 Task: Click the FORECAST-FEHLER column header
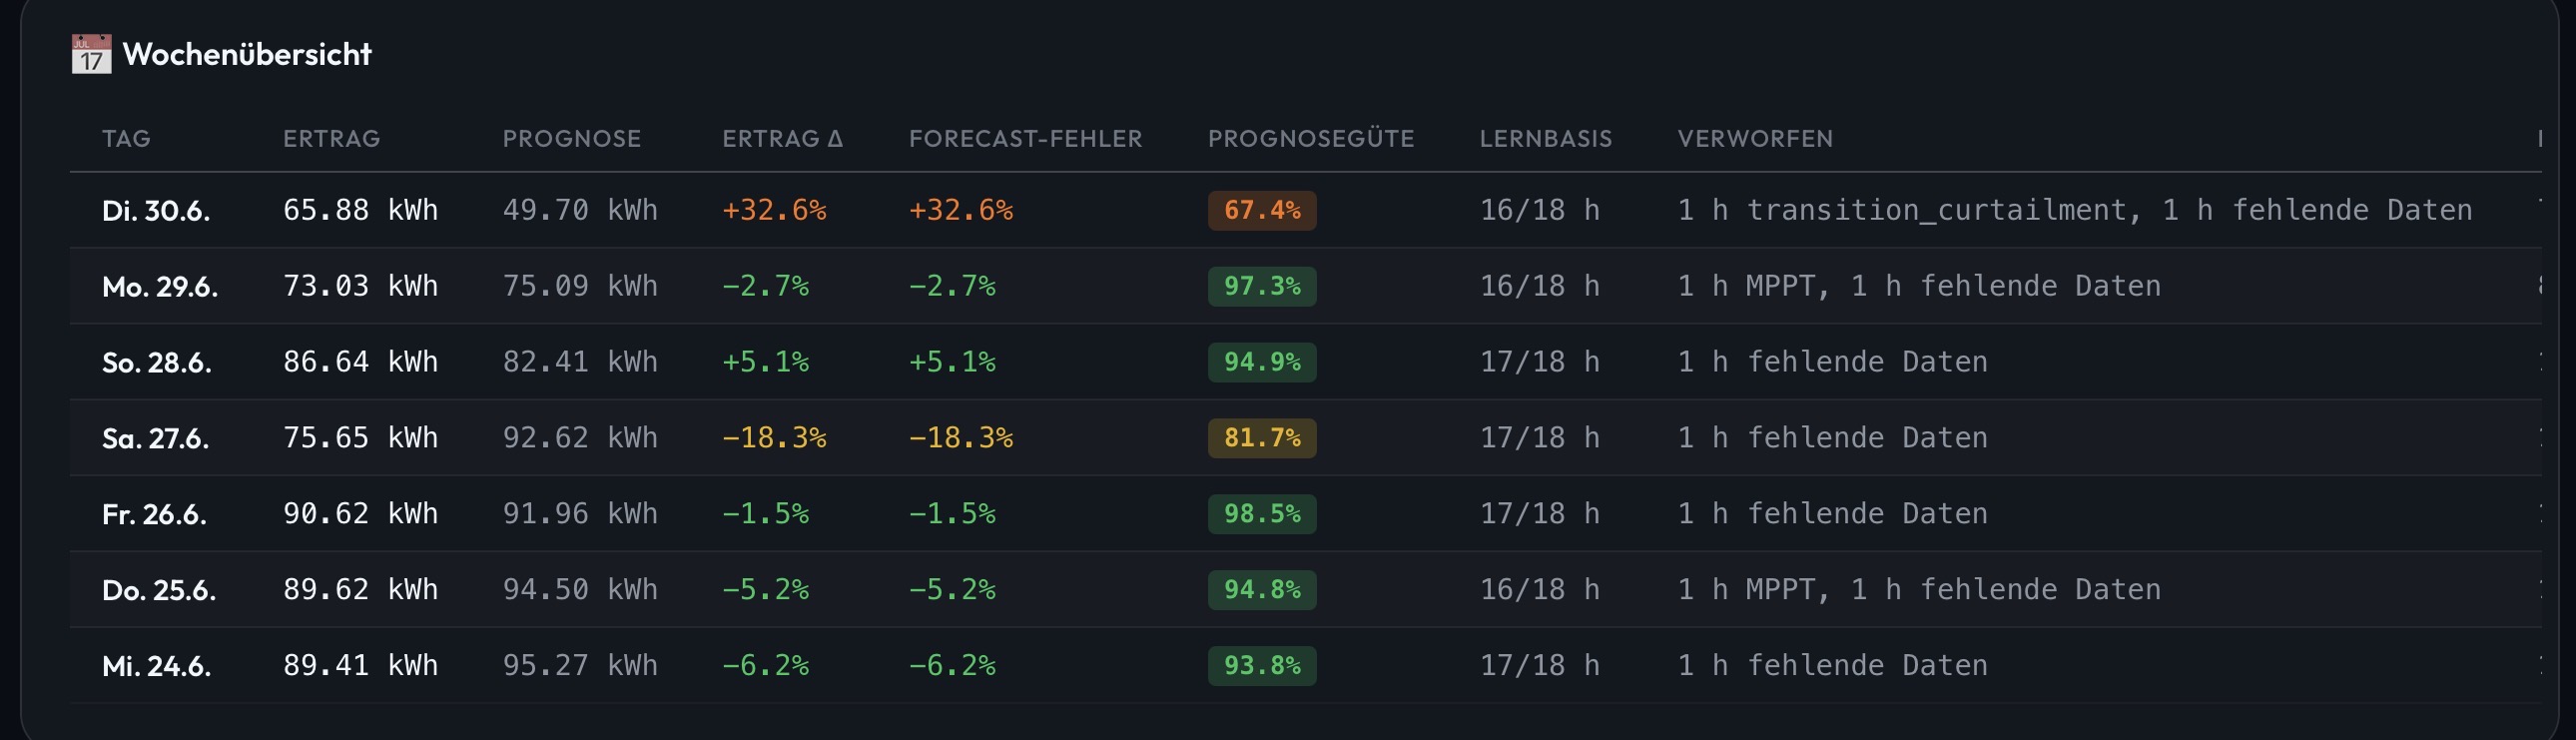[x=1025, y=139]
